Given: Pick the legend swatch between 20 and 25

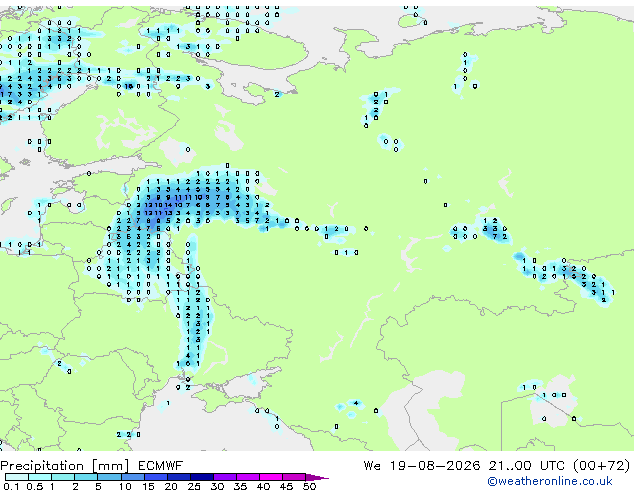Looking at the screenshot, I should [x=179, y=477].
